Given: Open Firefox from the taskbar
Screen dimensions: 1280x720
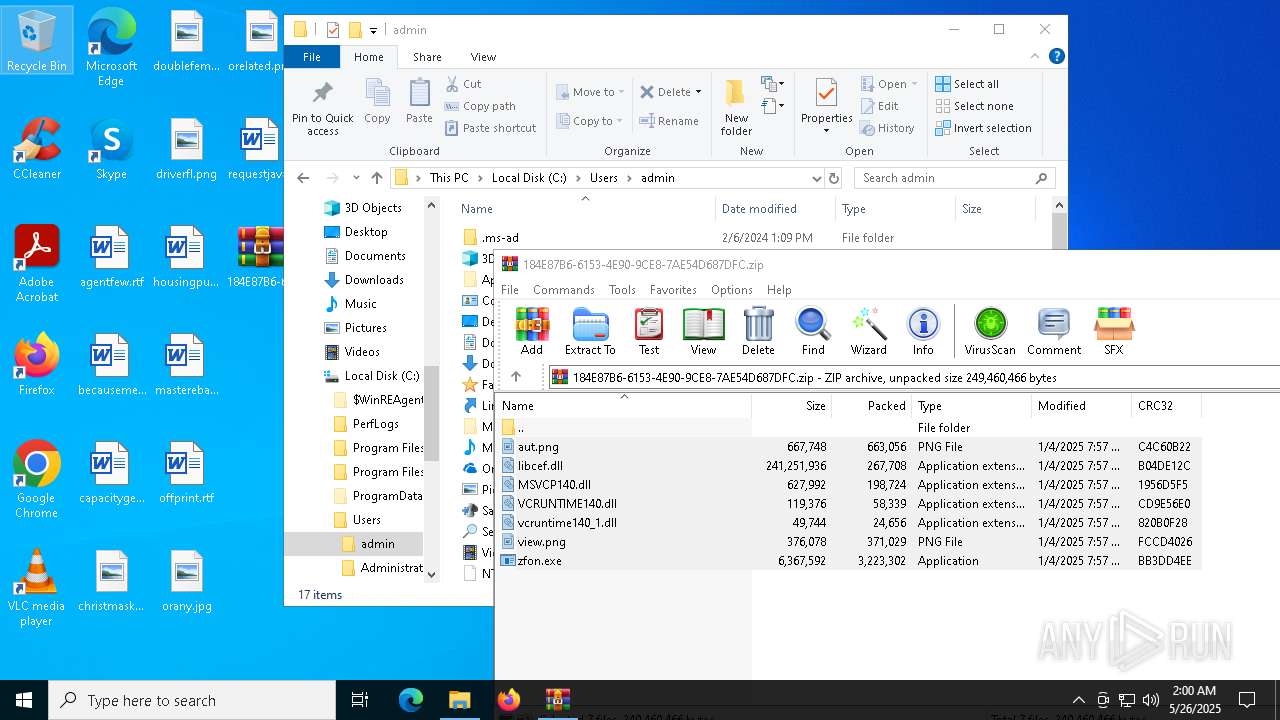Looking at the screenshot, I should (509, 700).
